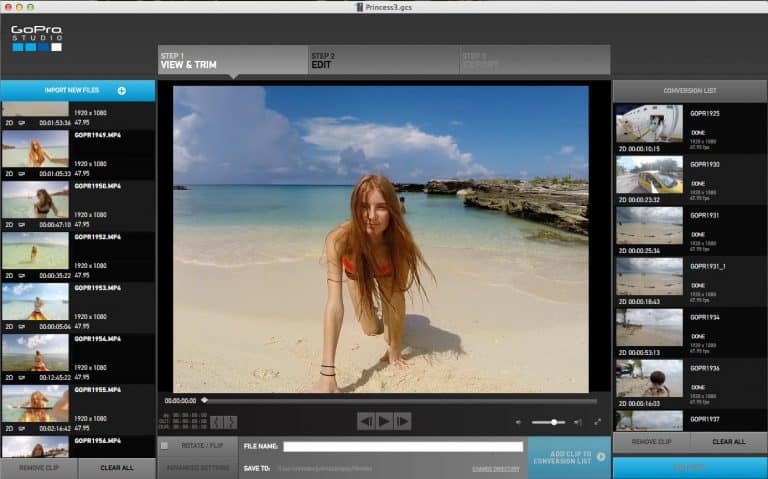Click the GoPro Studio logo
Screen dimensions: 768x479
click(36, 39)
